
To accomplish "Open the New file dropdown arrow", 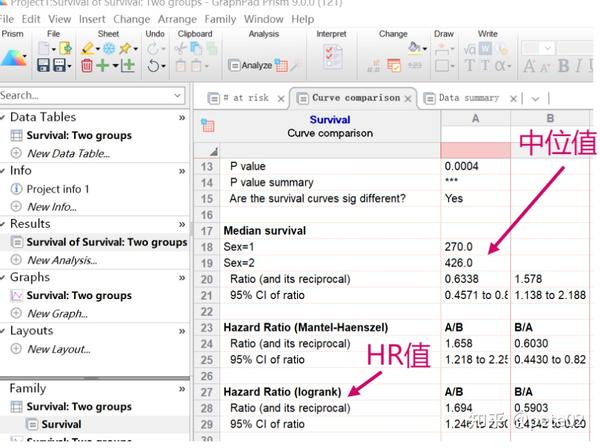I will (53, 49).
